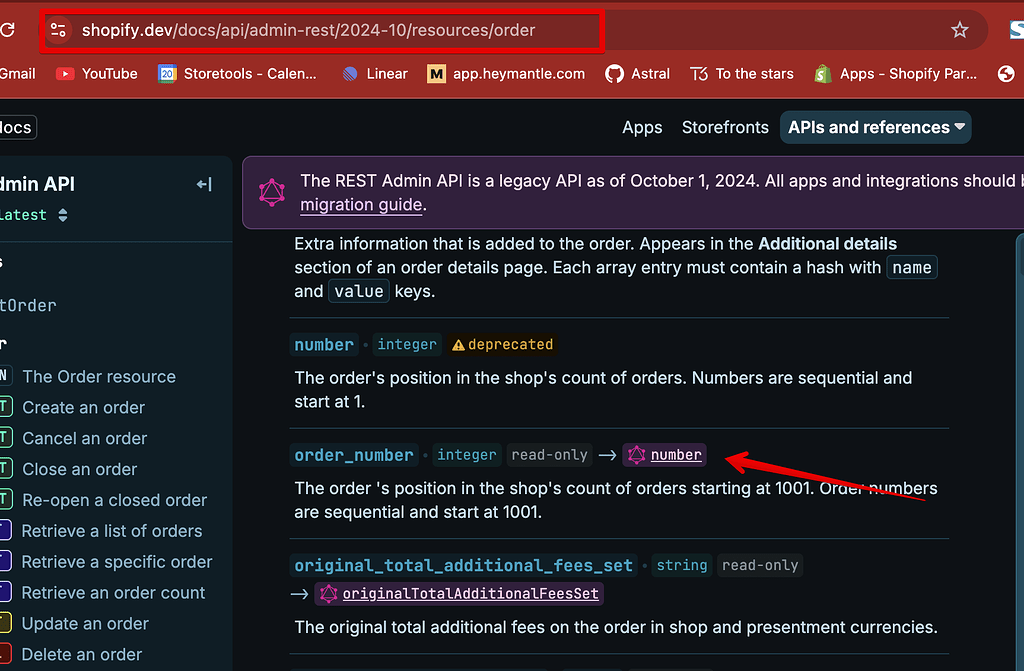Click the inline code word value
The width and height of the screenshot is (1024, 671).
[359, 291]
